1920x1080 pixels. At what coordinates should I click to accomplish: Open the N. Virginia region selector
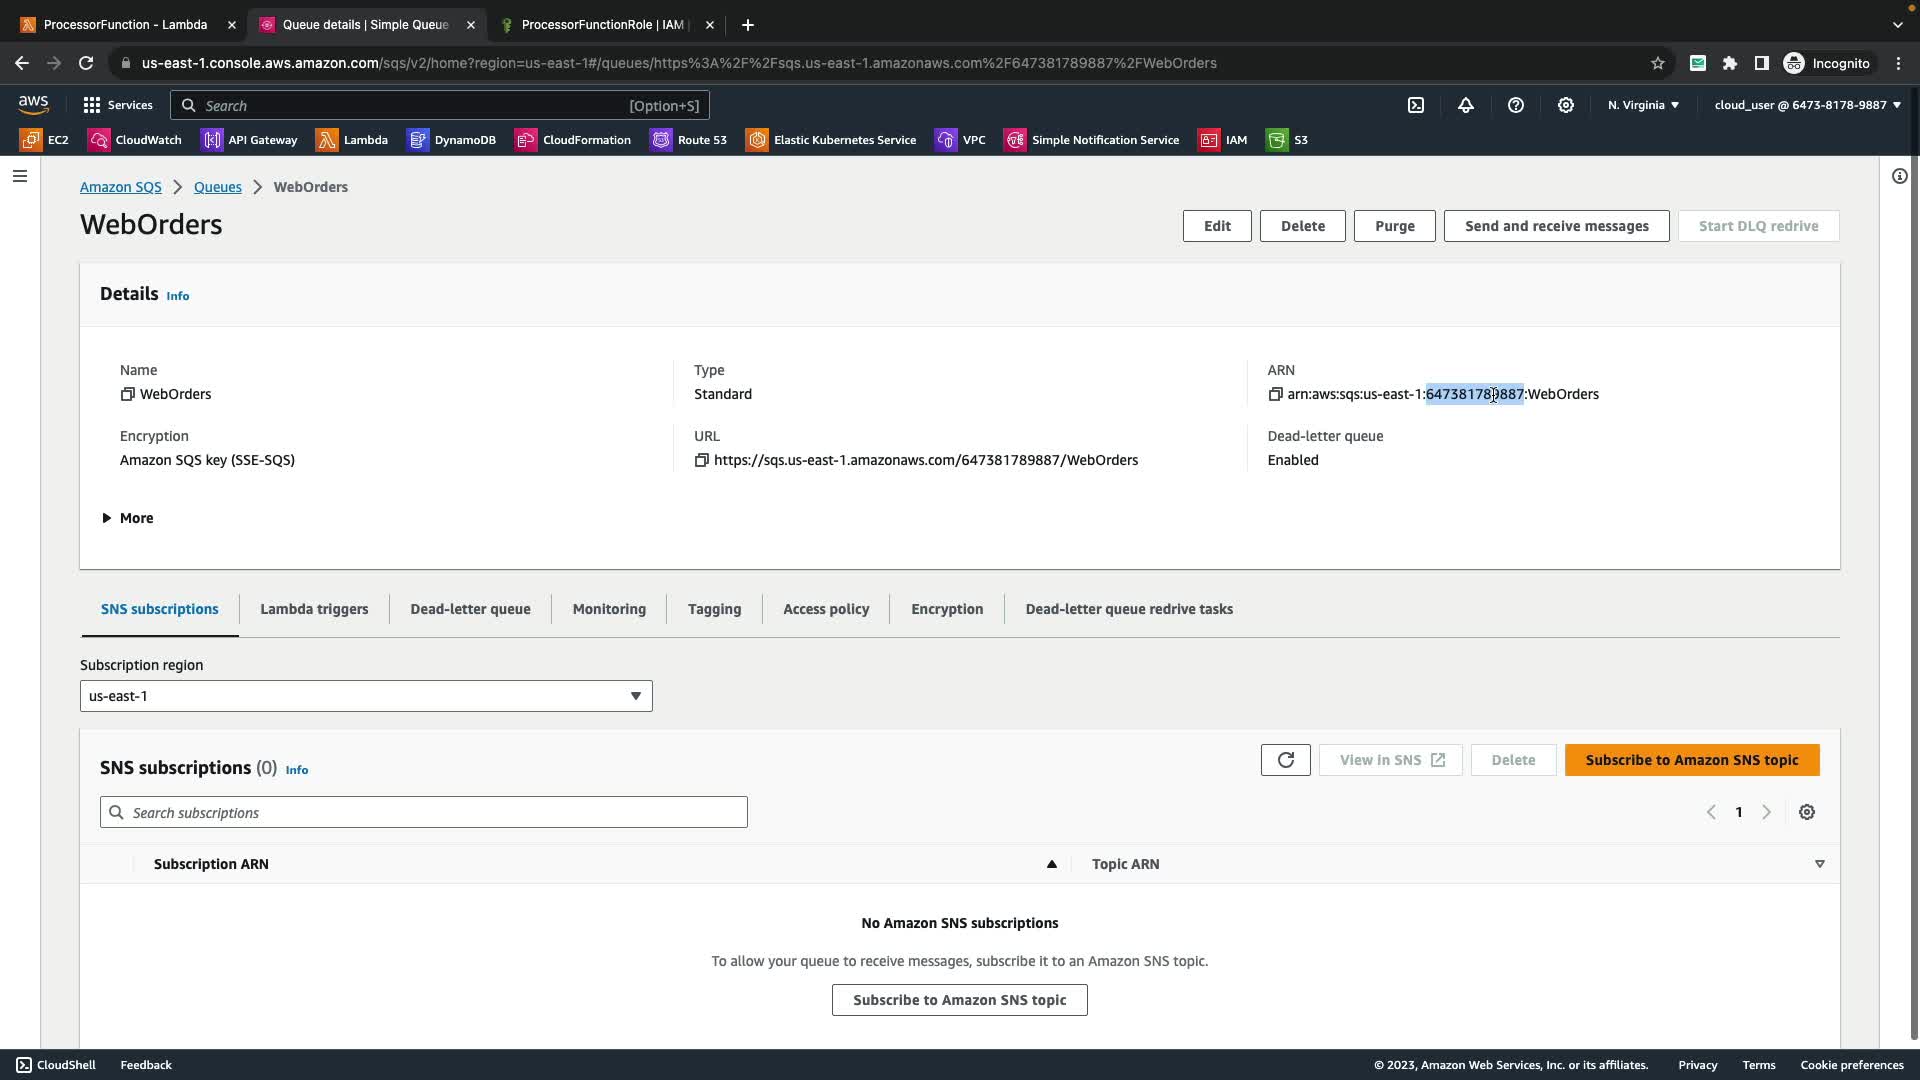coord(1643,105)
